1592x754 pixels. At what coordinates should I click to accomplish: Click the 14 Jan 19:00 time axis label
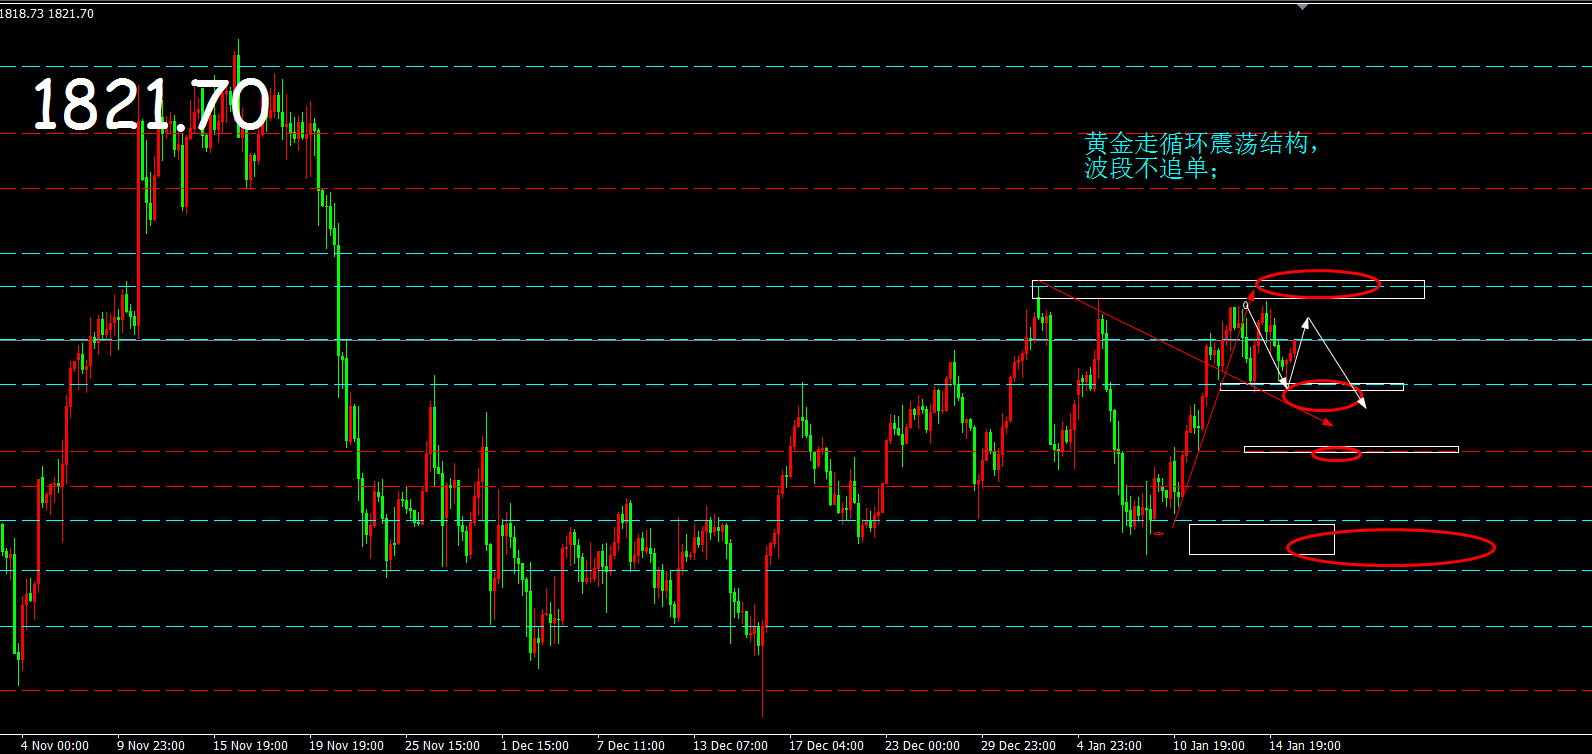coord(1305,746)
